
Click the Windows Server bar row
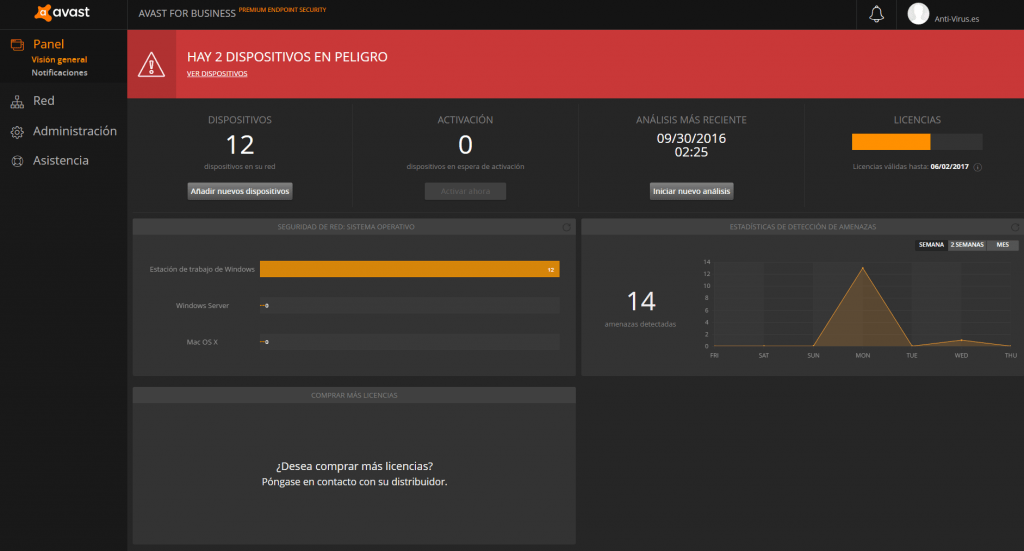pos(409,306)
